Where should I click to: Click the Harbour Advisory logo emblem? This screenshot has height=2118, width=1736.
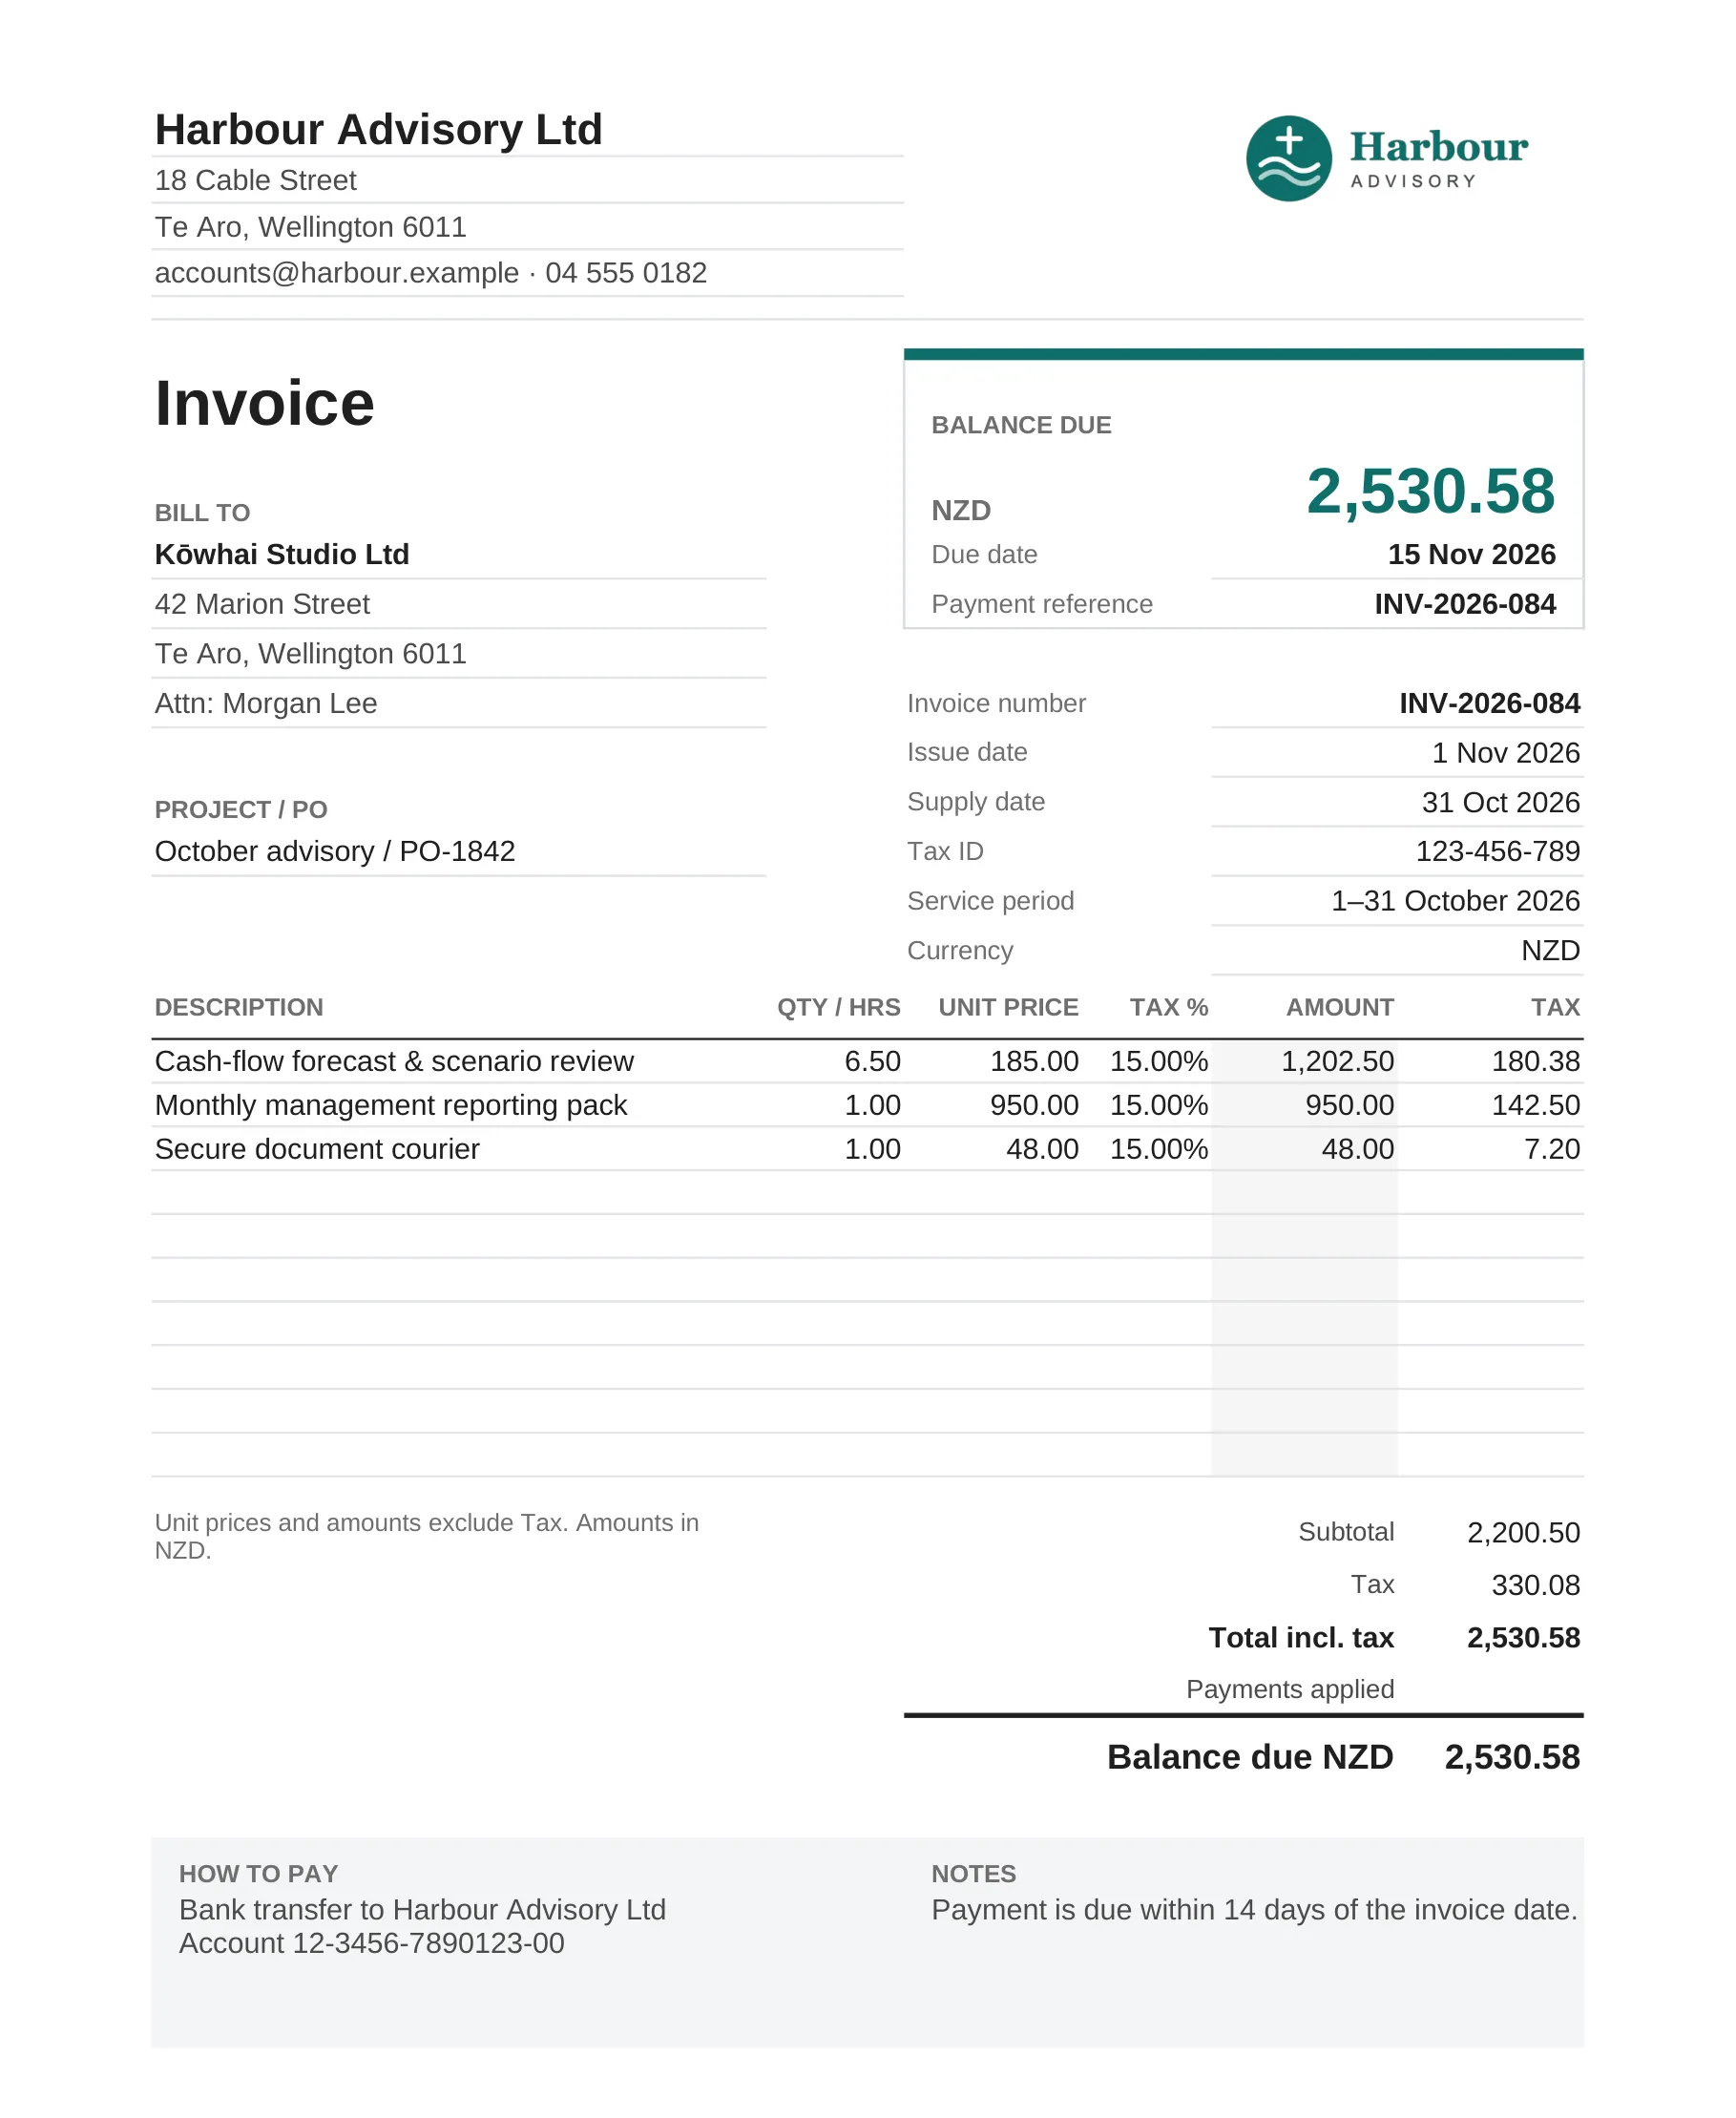pos(1288,158)
